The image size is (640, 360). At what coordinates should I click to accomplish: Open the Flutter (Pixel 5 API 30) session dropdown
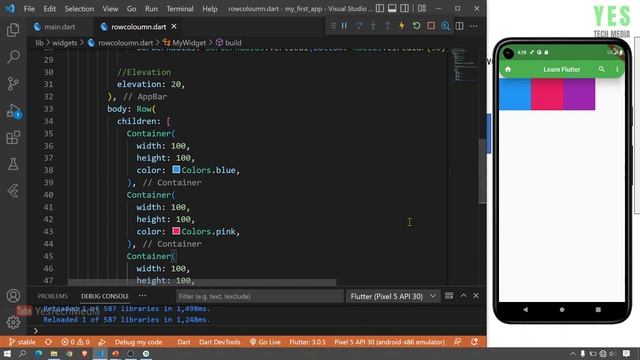point(393,296)
